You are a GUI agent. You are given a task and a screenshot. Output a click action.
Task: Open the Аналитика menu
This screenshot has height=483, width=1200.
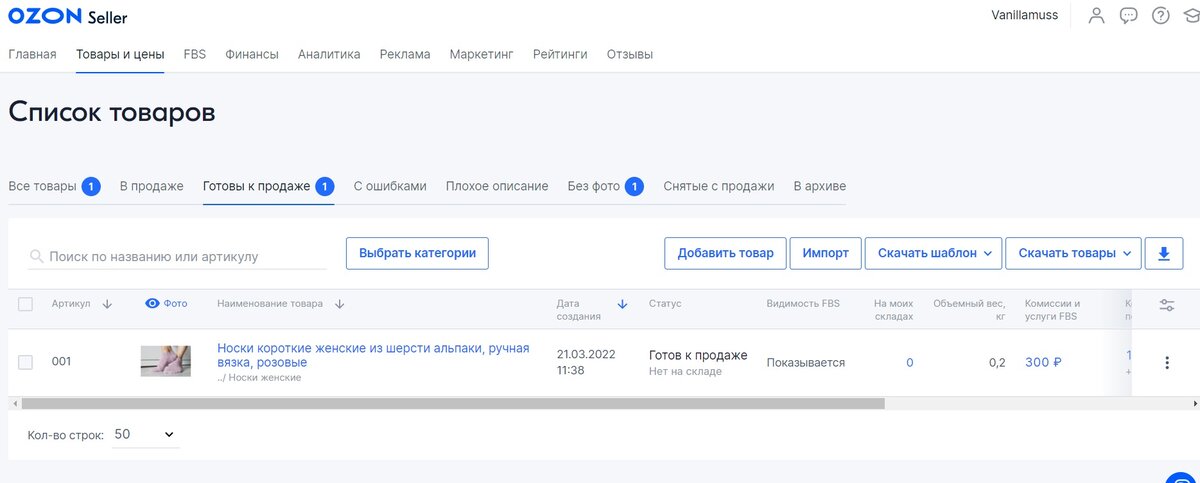coord(329,54)
